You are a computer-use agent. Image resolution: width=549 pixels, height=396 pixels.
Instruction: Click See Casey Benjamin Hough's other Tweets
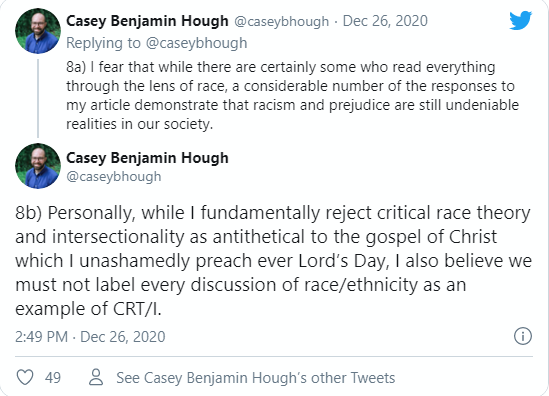click(256, 378)
